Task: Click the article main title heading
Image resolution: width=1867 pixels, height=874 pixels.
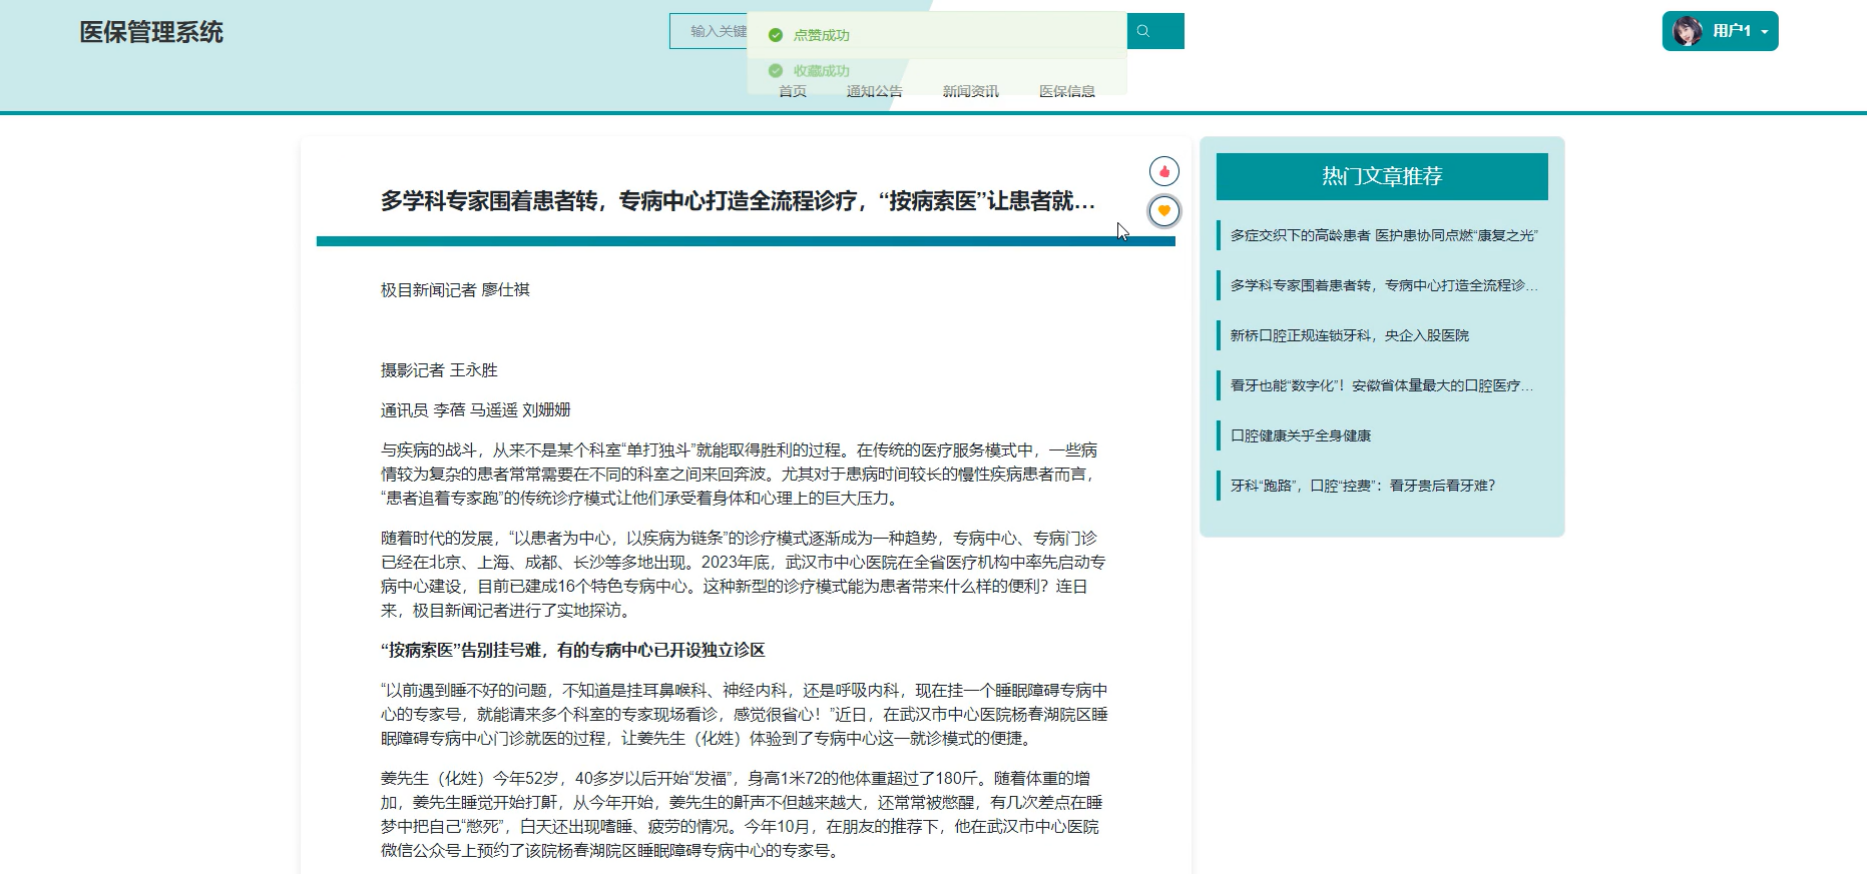Action: click(x=738, y=201)
